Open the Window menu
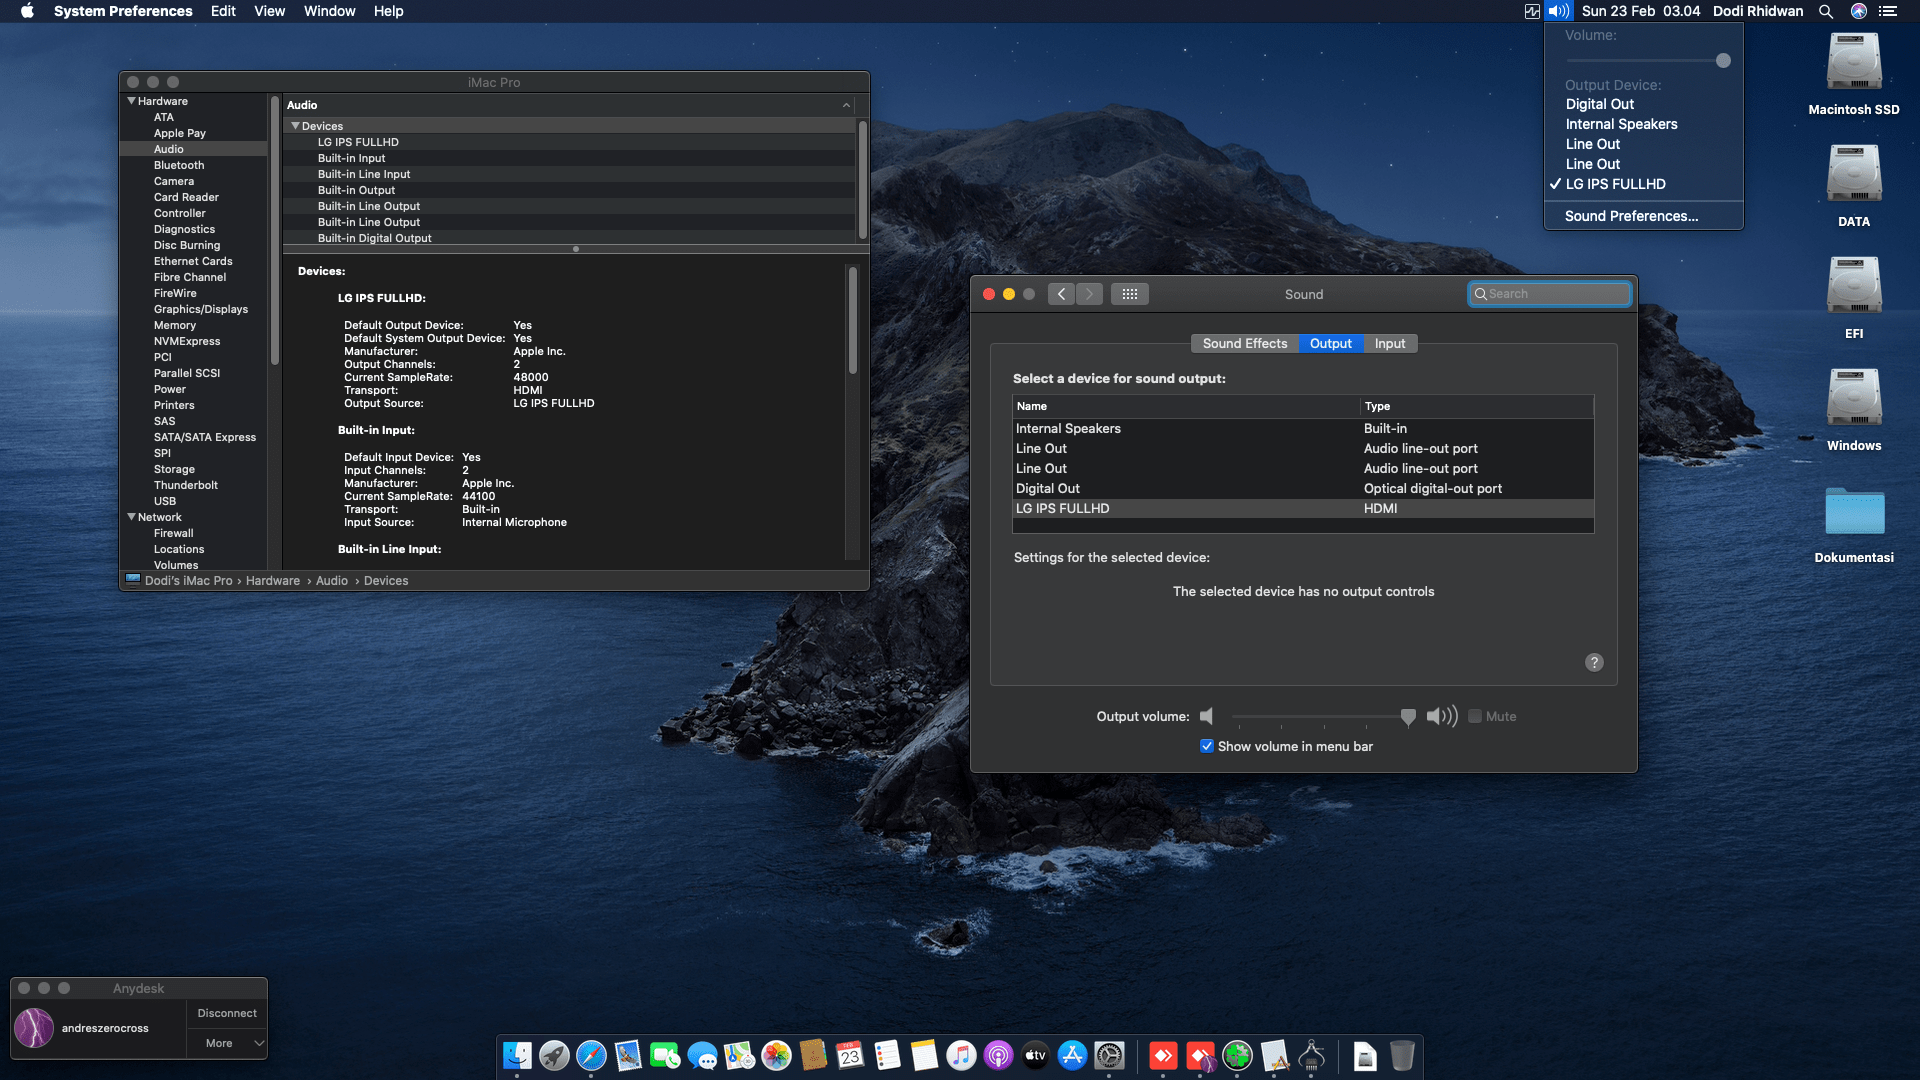The height and width of the screenshot is (1080, 1920). 330,11
